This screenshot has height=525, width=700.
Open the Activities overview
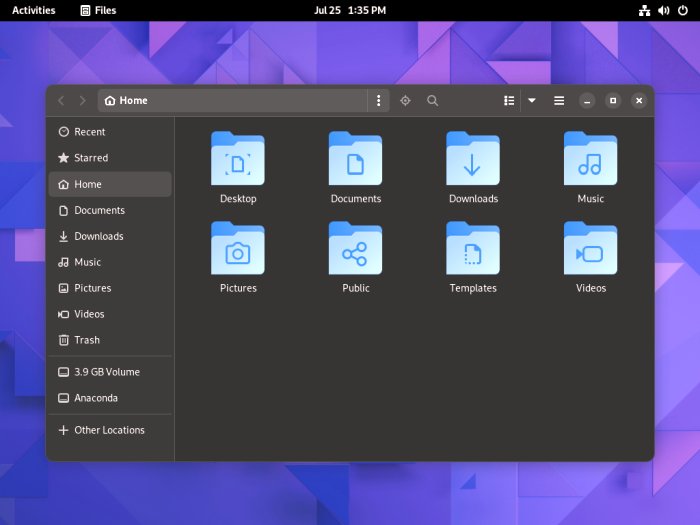33,10
